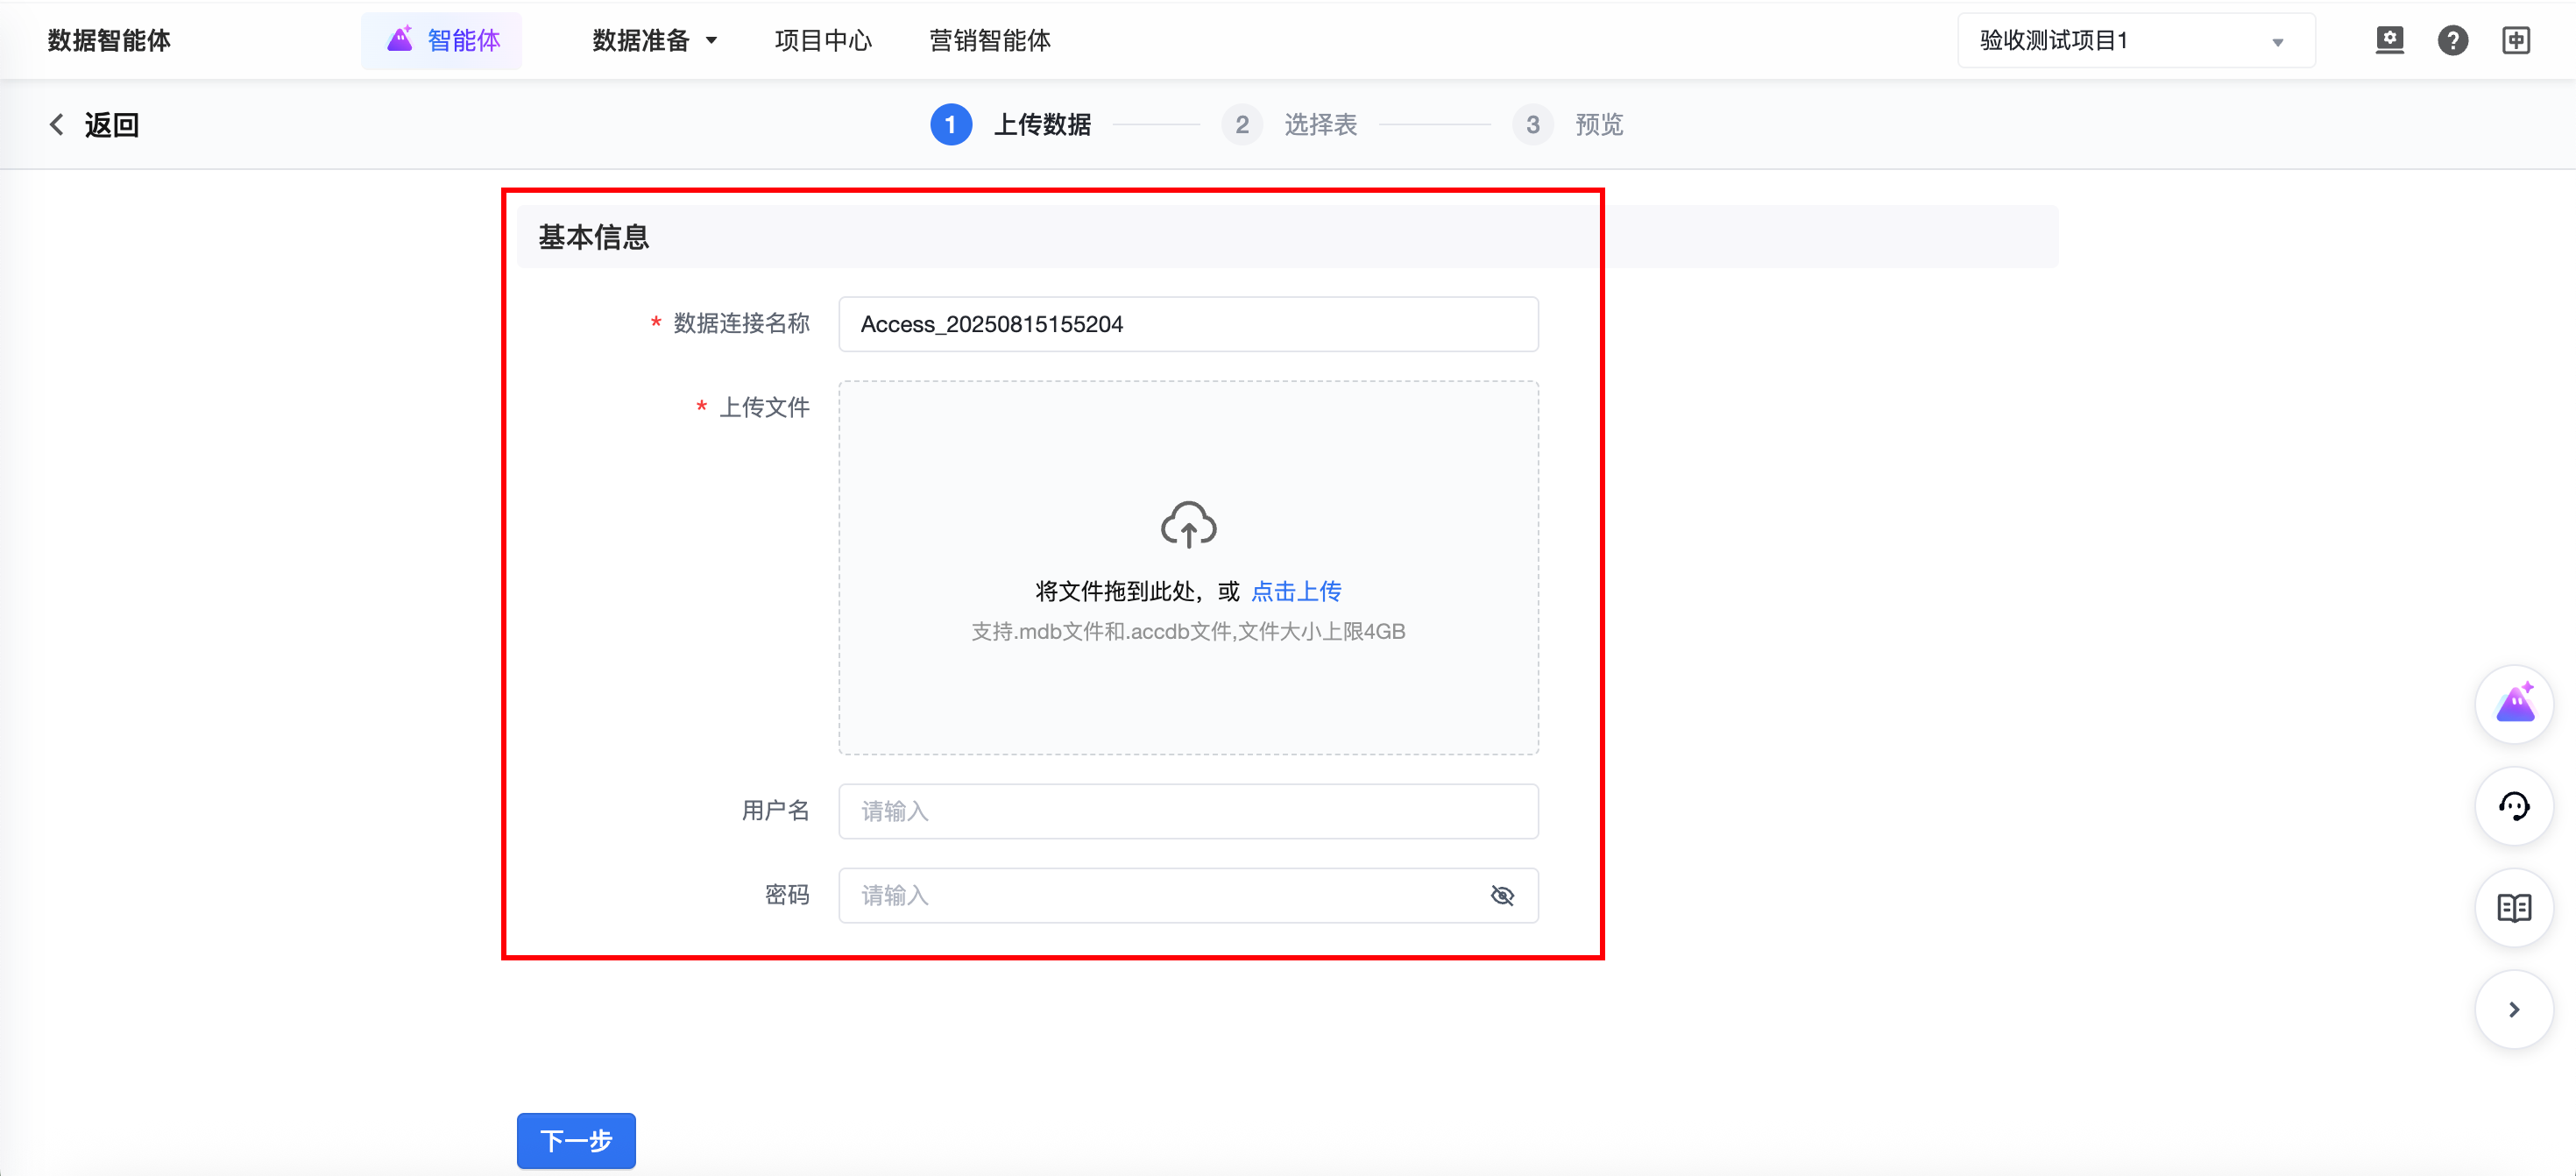
Task: Click the 点击上传 link
Action: pyautogui.click(x=1296, y=591)
